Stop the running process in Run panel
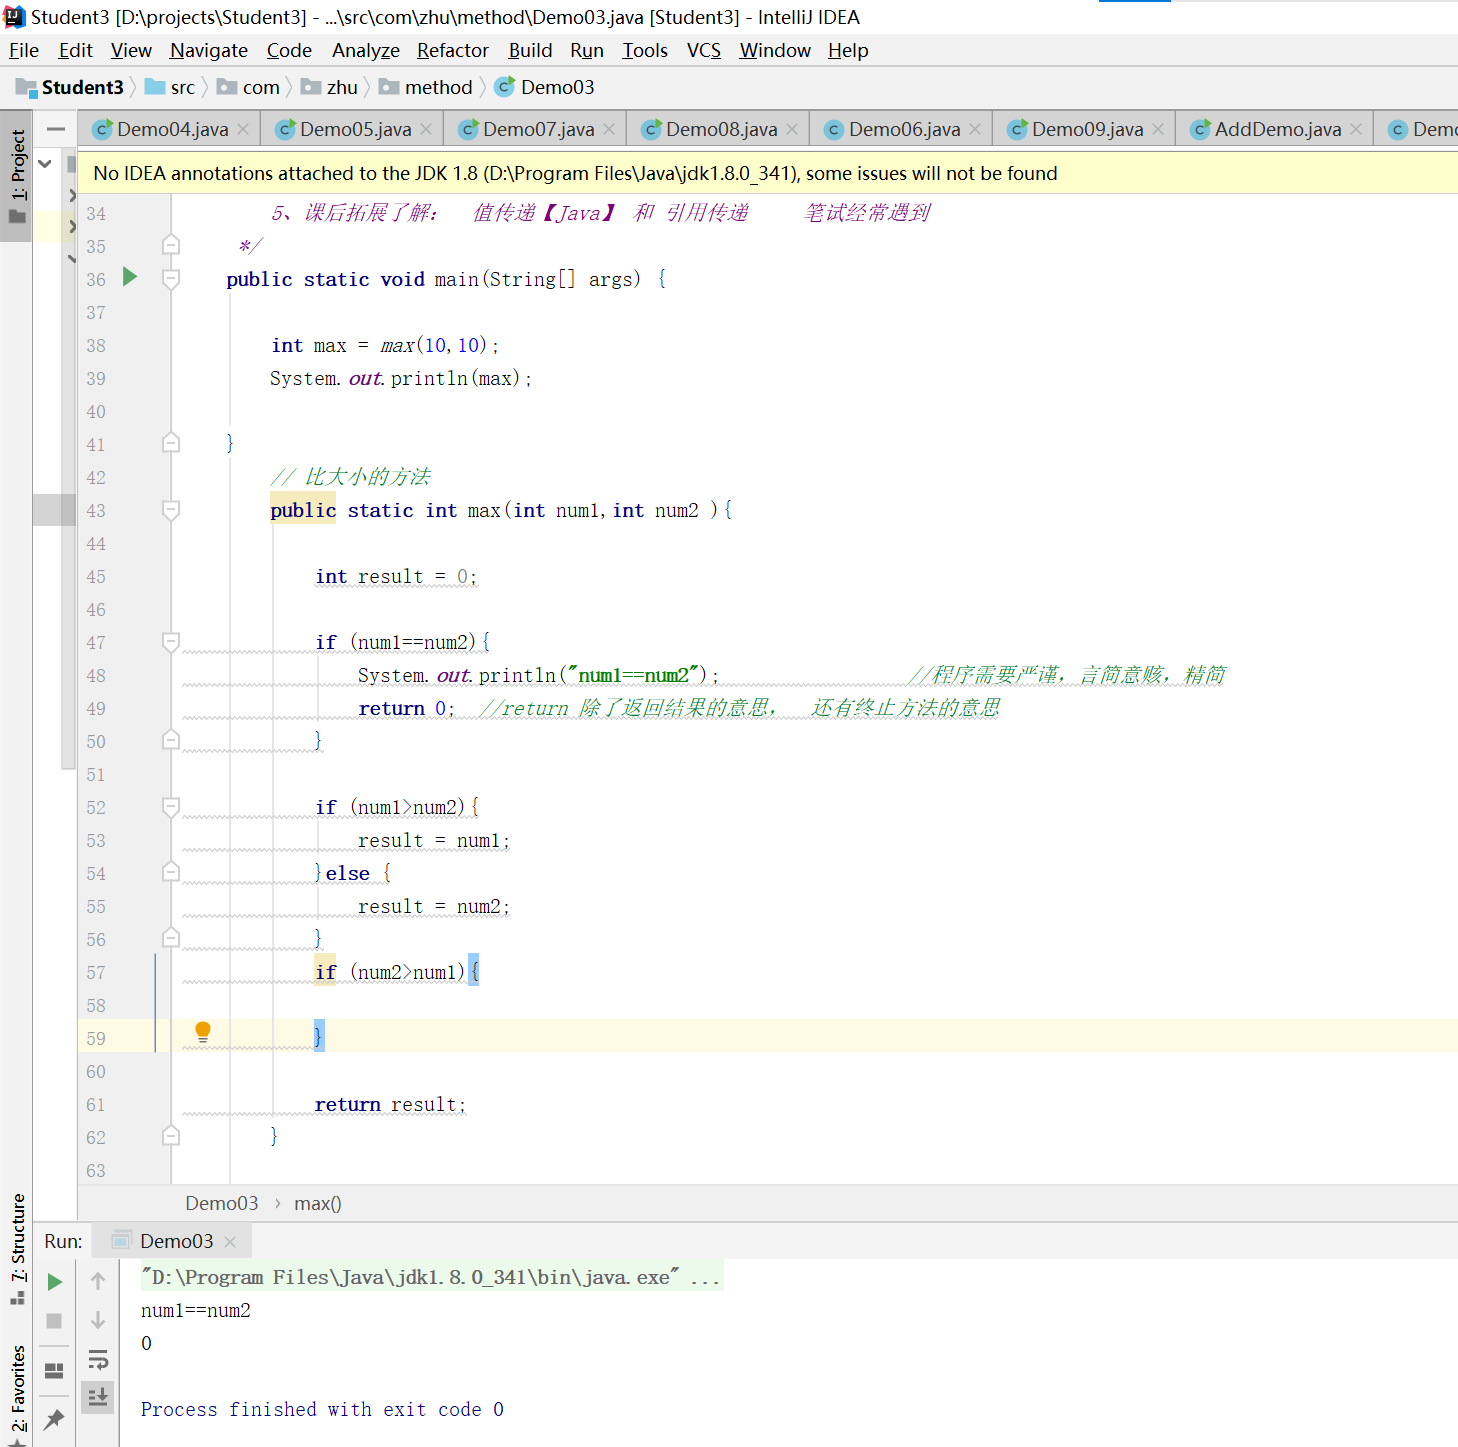Screen dimensions: 1458x1447 pyautogui.click(x=55, y=1321)
